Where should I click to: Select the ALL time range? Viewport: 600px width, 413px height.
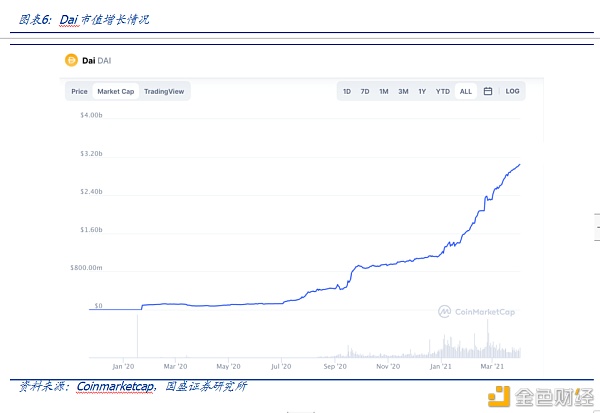point(466,91)
